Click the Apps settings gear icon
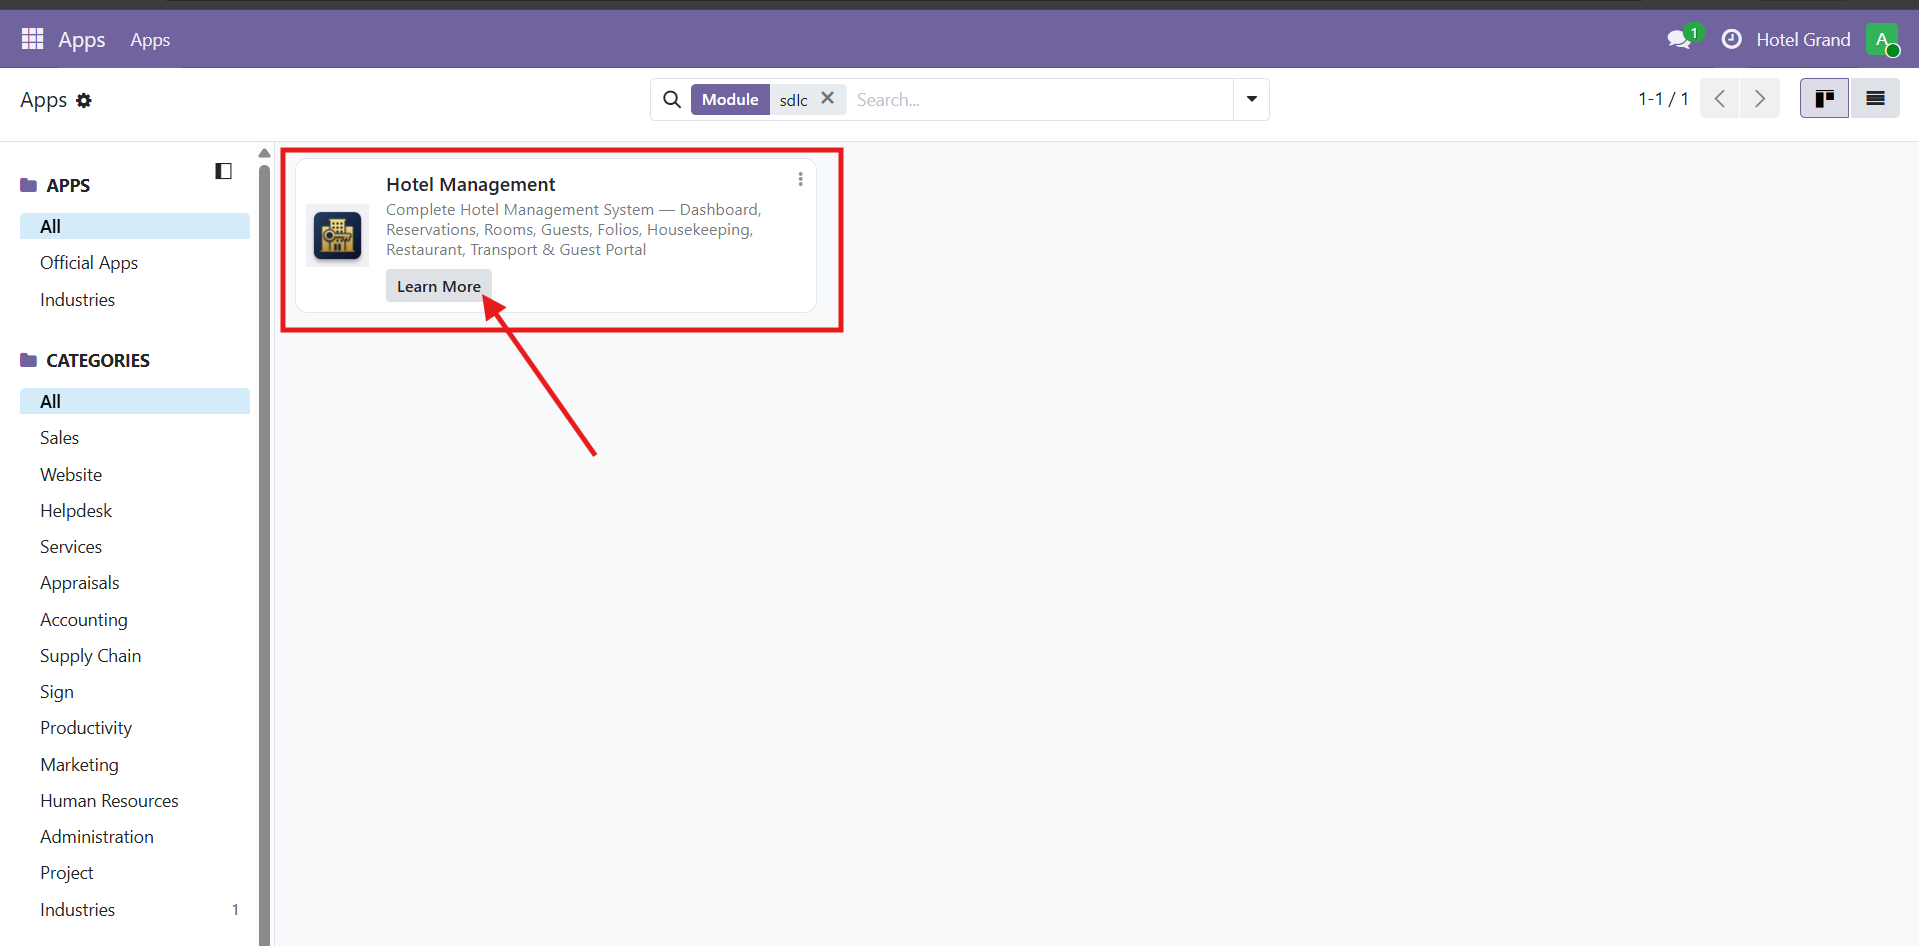The width and height of the screenshot is (1919, 946). 84,101
